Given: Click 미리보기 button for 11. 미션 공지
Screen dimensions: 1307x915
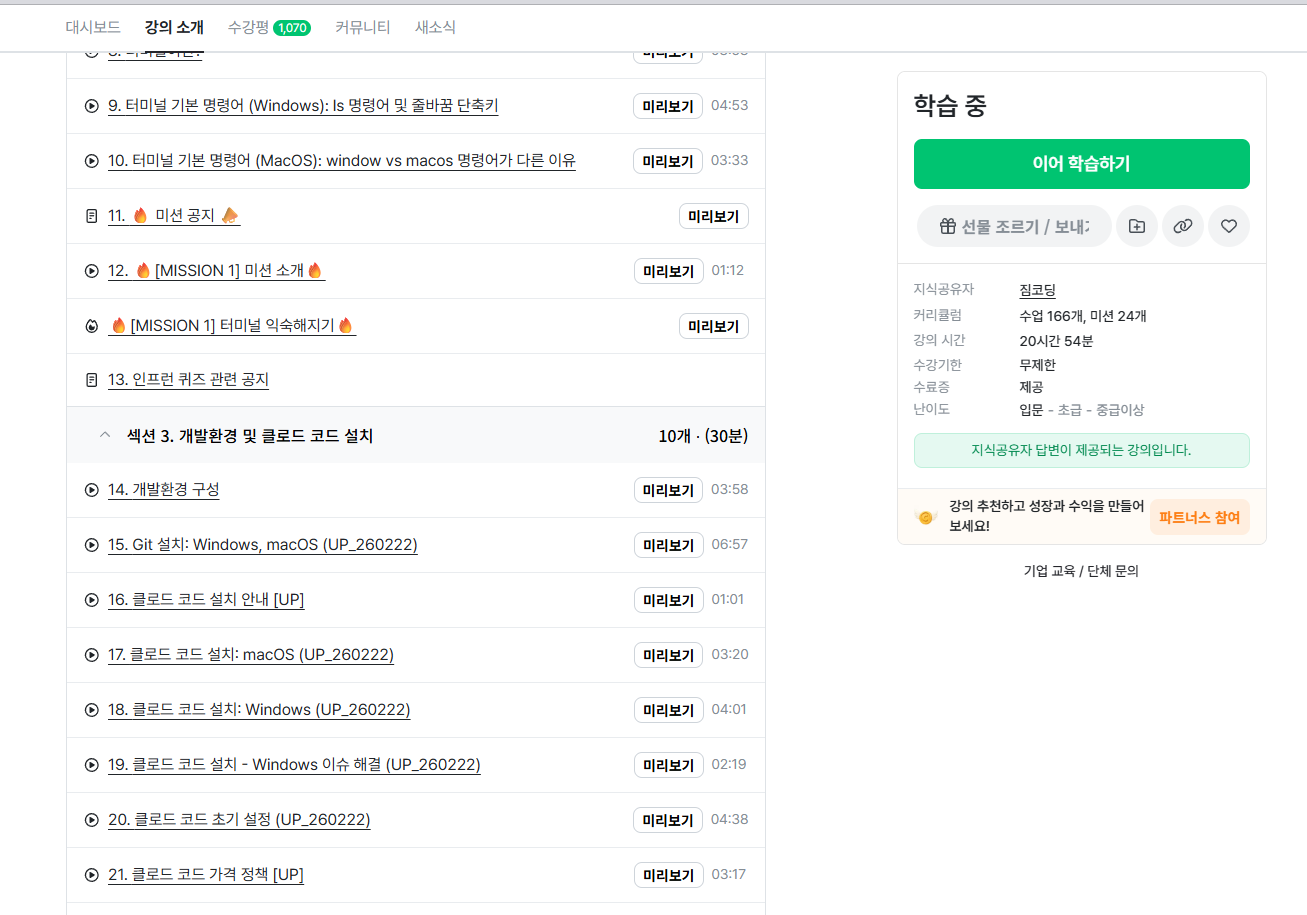Looking at the screenshot, I should coord(714,216).
